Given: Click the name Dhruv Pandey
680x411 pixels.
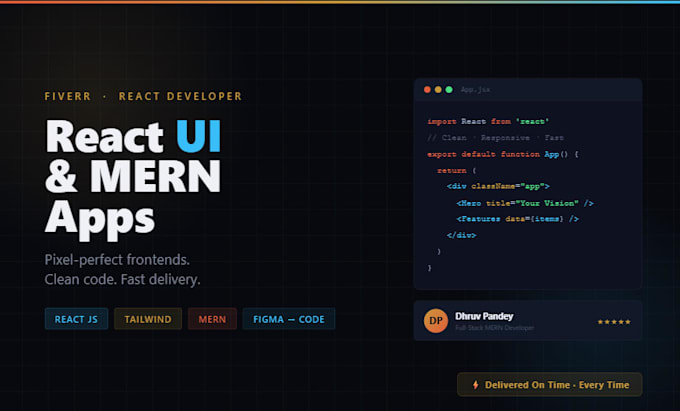Looking at the screenshot, I should [x=484, y=316].
